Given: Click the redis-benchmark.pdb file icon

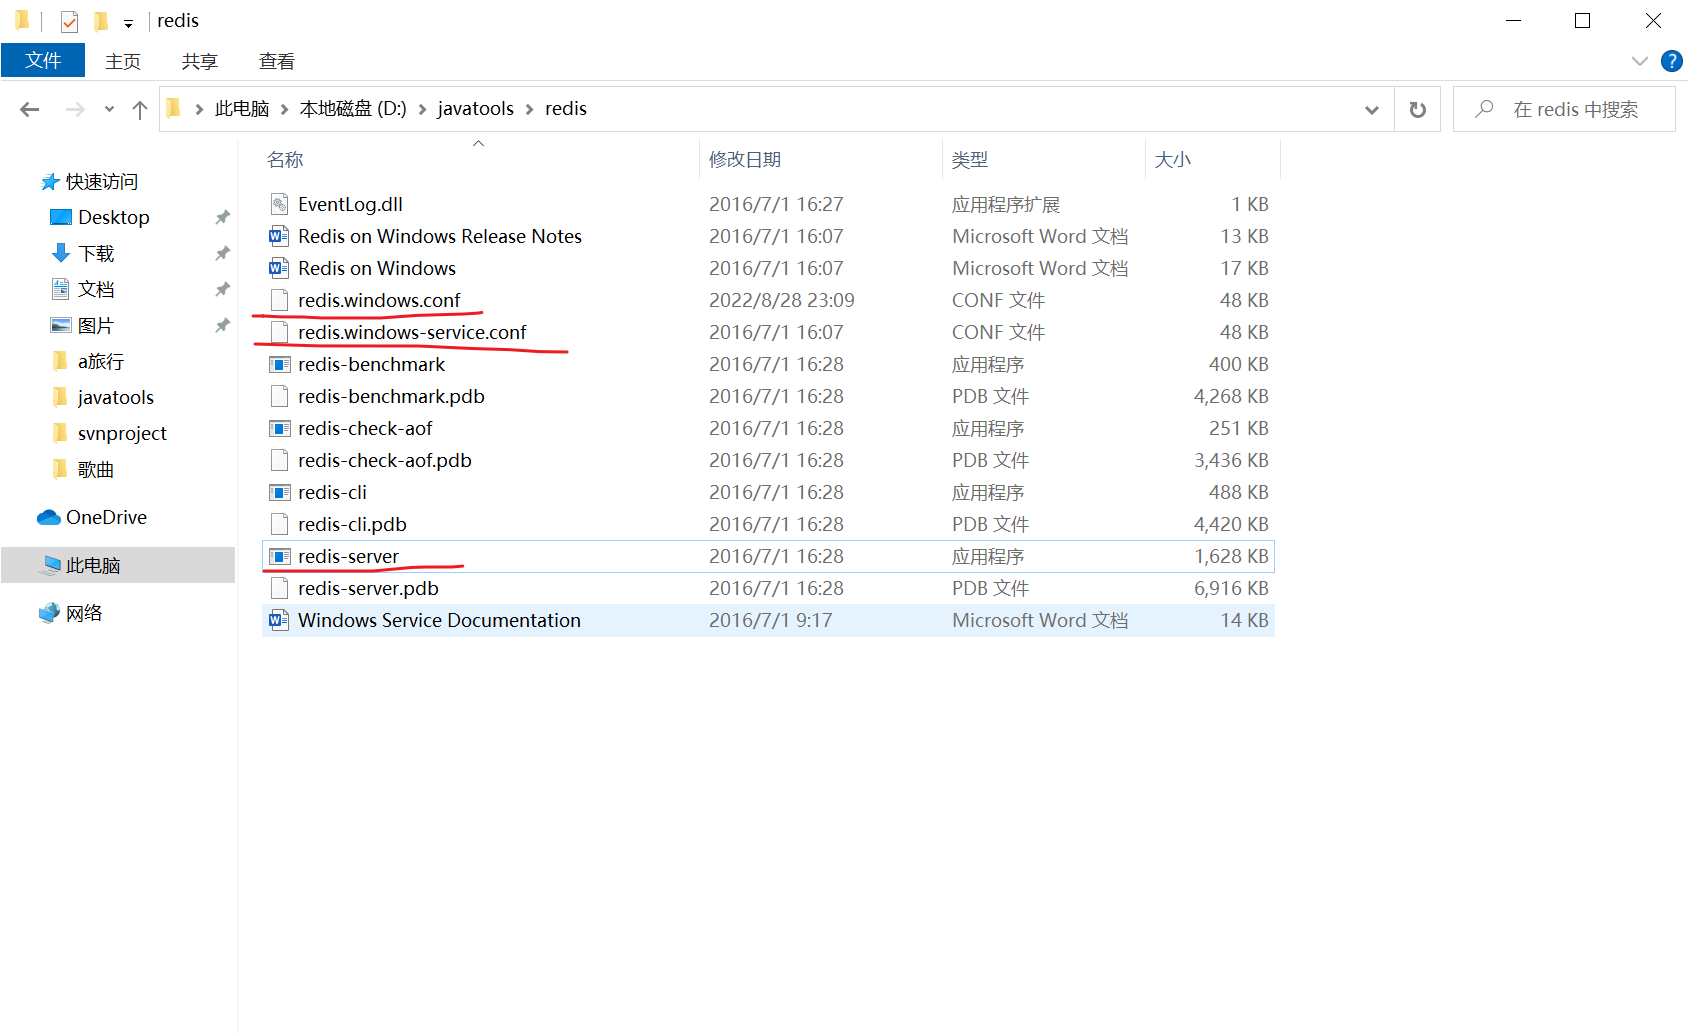Looking at the screenshot, I should pyautogui.click(x=279, y=396).
